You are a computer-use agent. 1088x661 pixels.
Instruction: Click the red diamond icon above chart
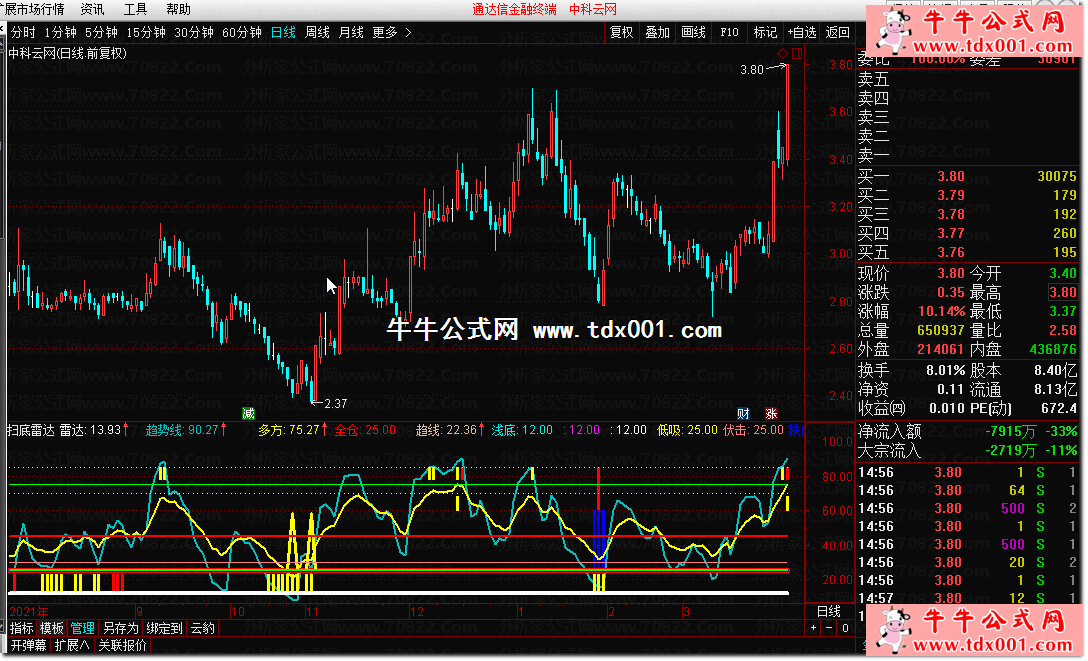[x=781, y=53]
